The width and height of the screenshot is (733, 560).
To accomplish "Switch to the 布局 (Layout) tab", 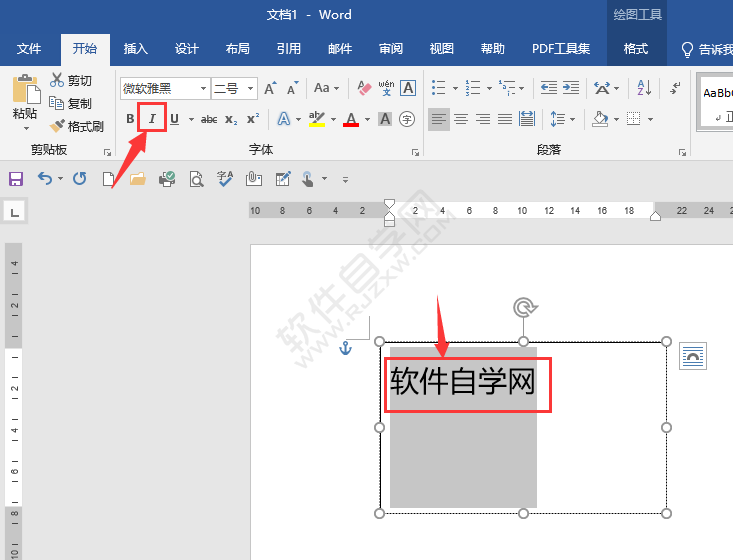I will 237,49.
